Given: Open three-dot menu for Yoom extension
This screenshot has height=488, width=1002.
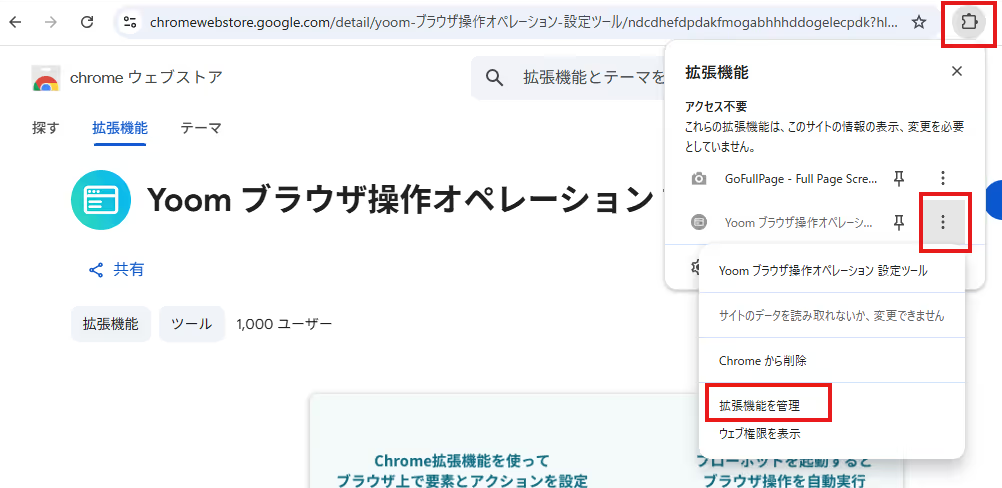Looking at the screenshot, I should point(943,222).
